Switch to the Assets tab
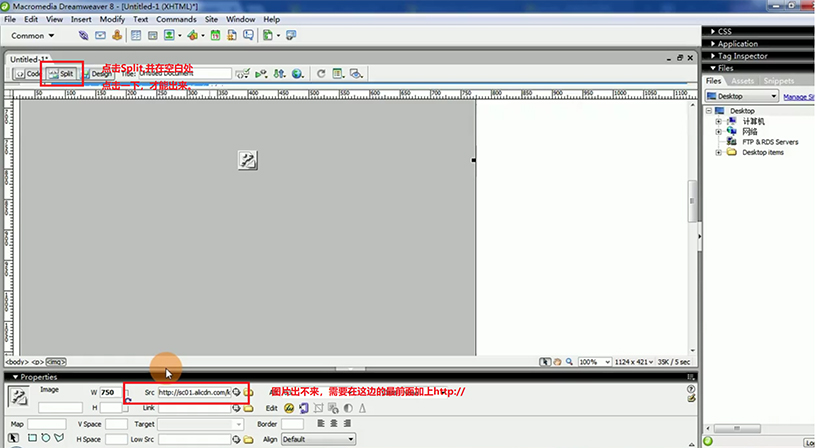 tap(743, 81)
